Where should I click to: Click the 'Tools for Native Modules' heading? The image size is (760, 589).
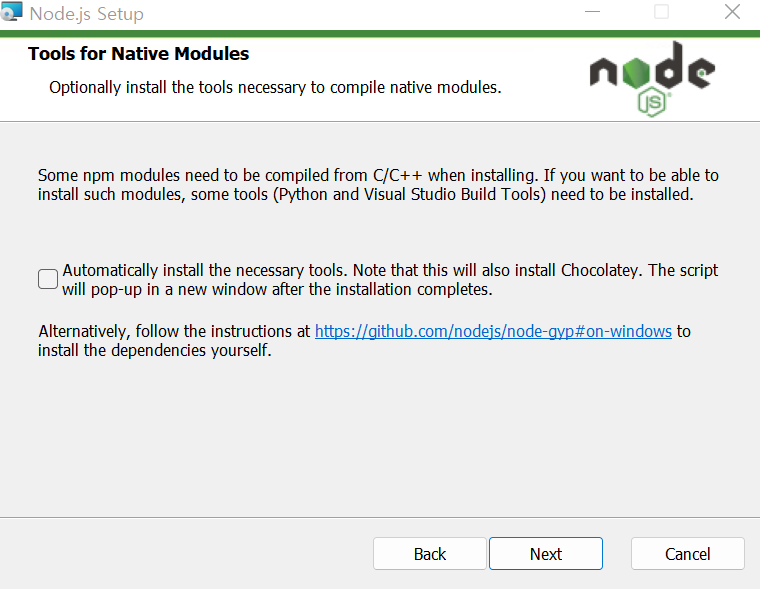[x=139, y=54]
